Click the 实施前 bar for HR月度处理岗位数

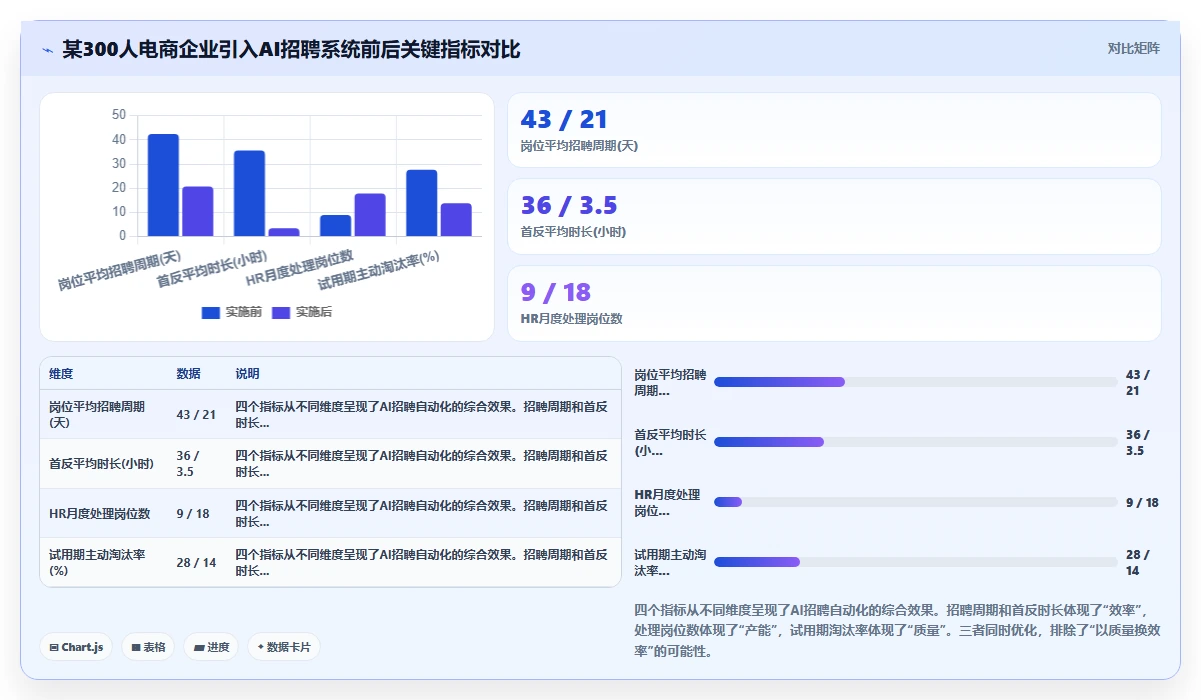pos(335,226)
